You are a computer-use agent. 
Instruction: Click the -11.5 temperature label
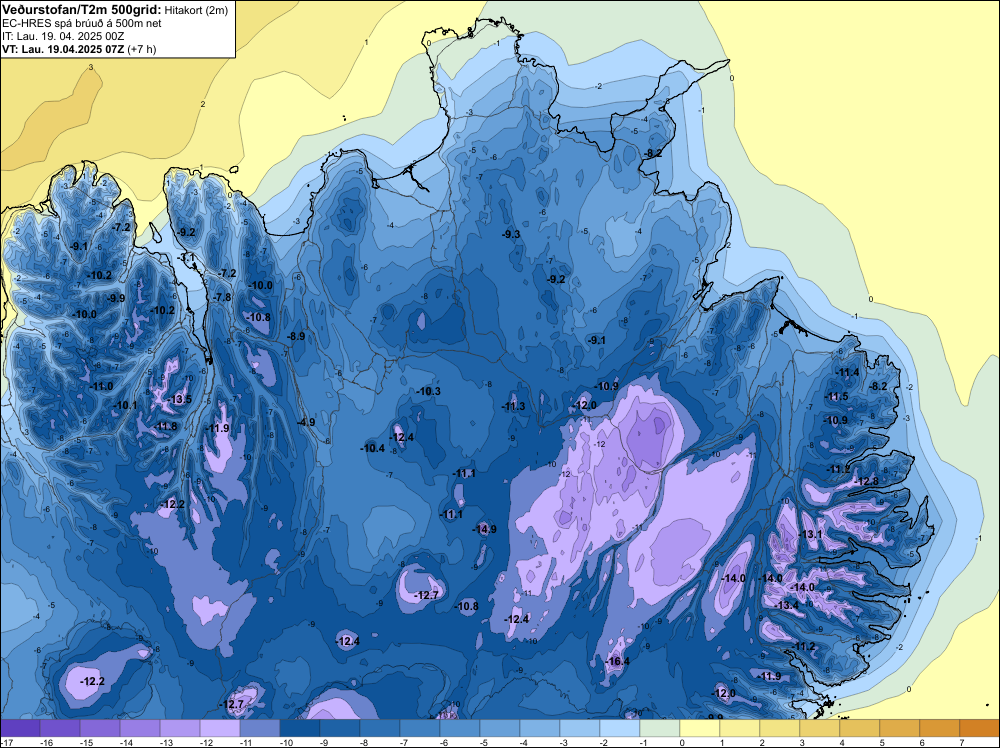(x=837, y=397)
